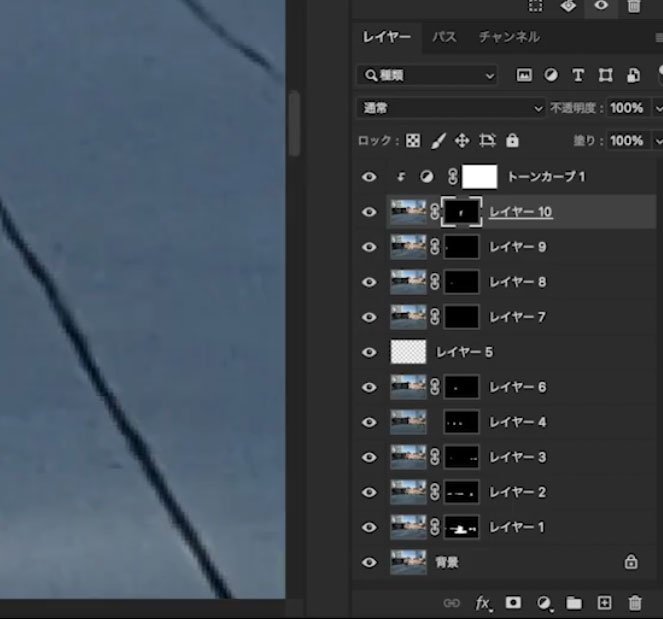Switch to the チャンネル tab
Viewport: 663px width, 619px height.
tap(509, 37)
